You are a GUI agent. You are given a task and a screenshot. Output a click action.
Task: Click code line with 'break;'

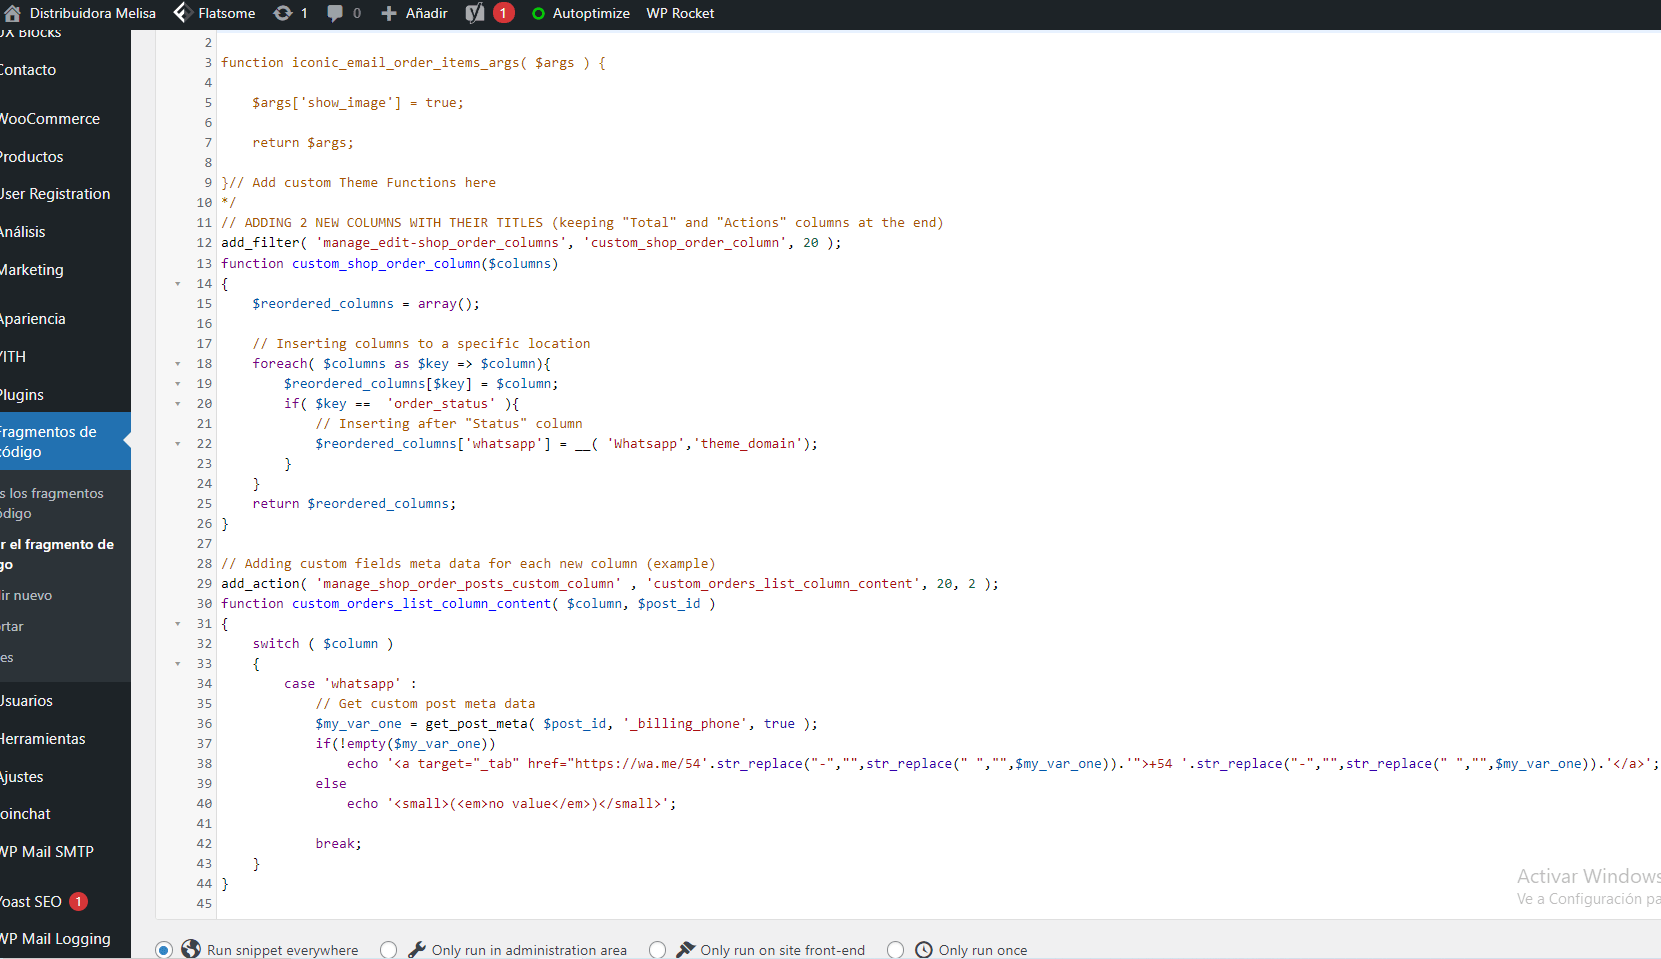338,844
